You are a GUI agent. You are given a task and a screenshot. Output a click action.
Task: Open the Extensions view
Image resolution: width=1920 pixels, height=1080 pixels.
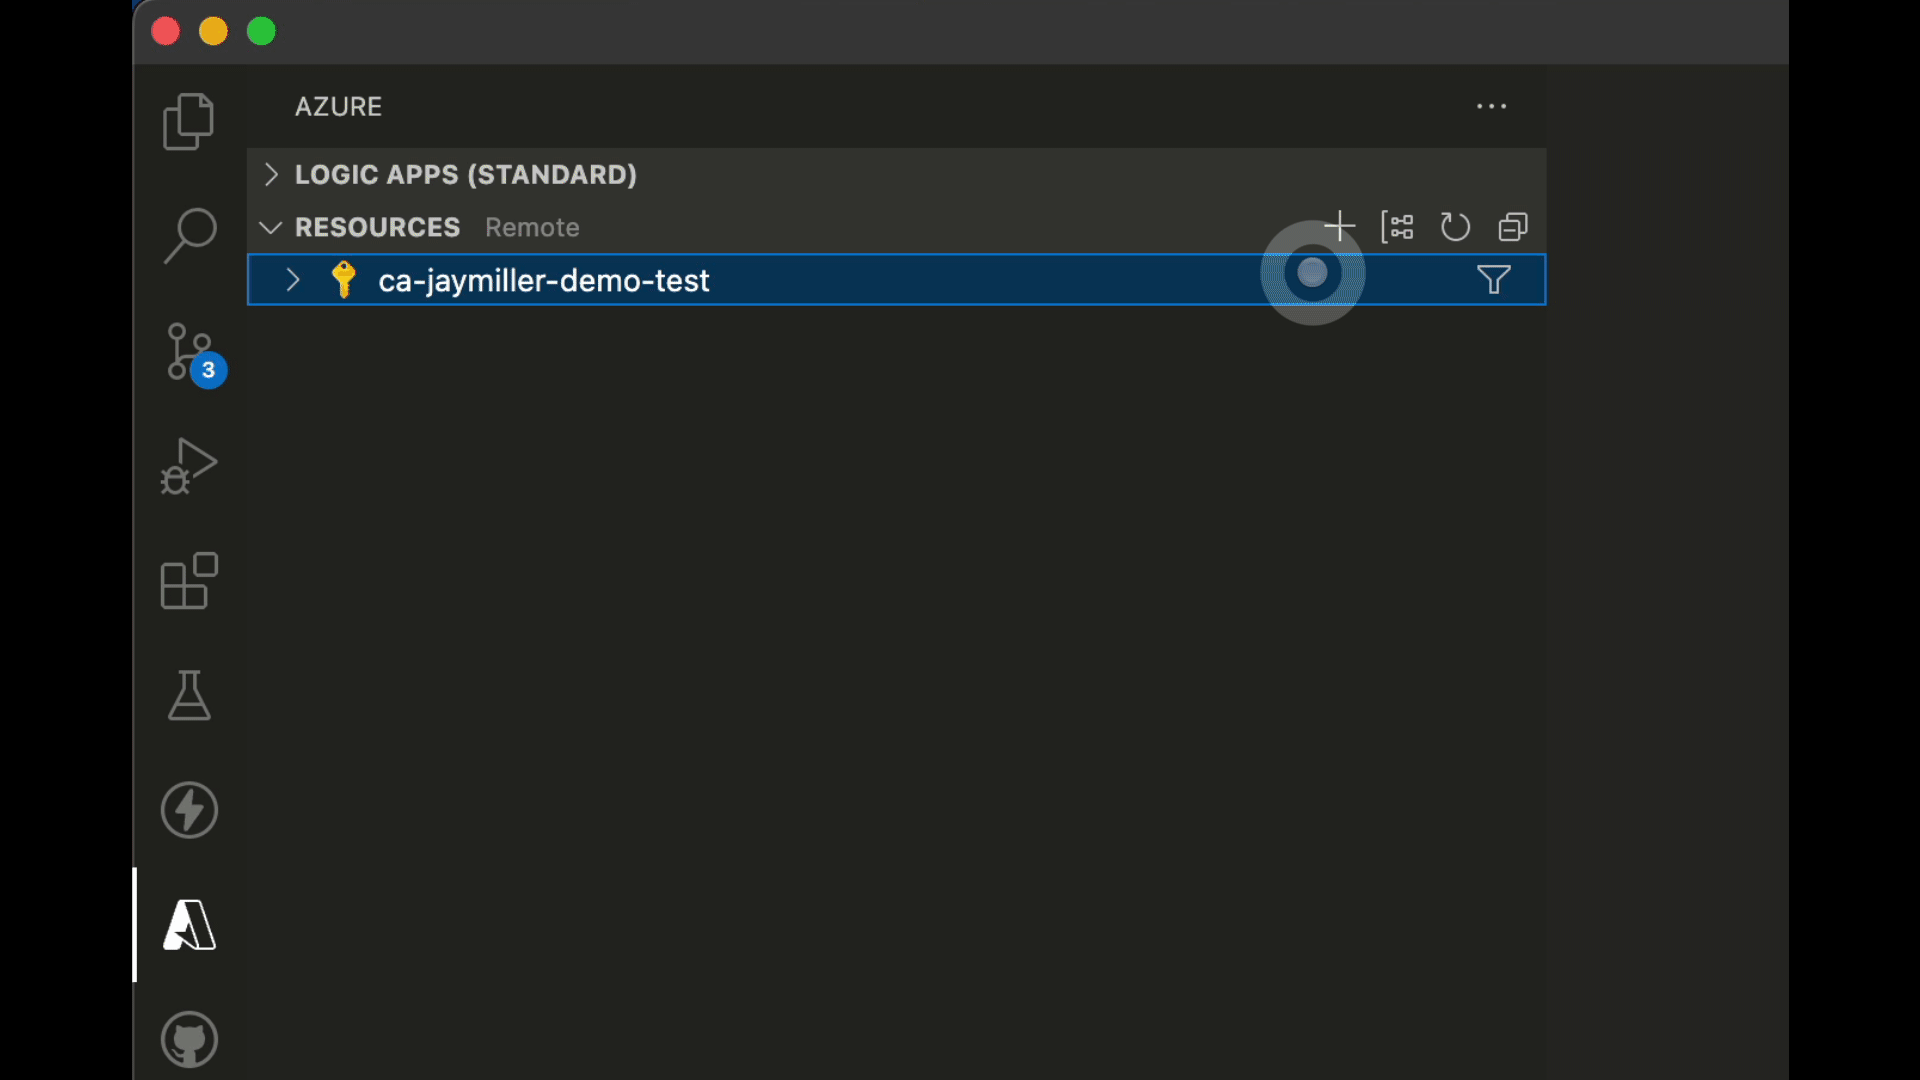click(x=189, y=580)
